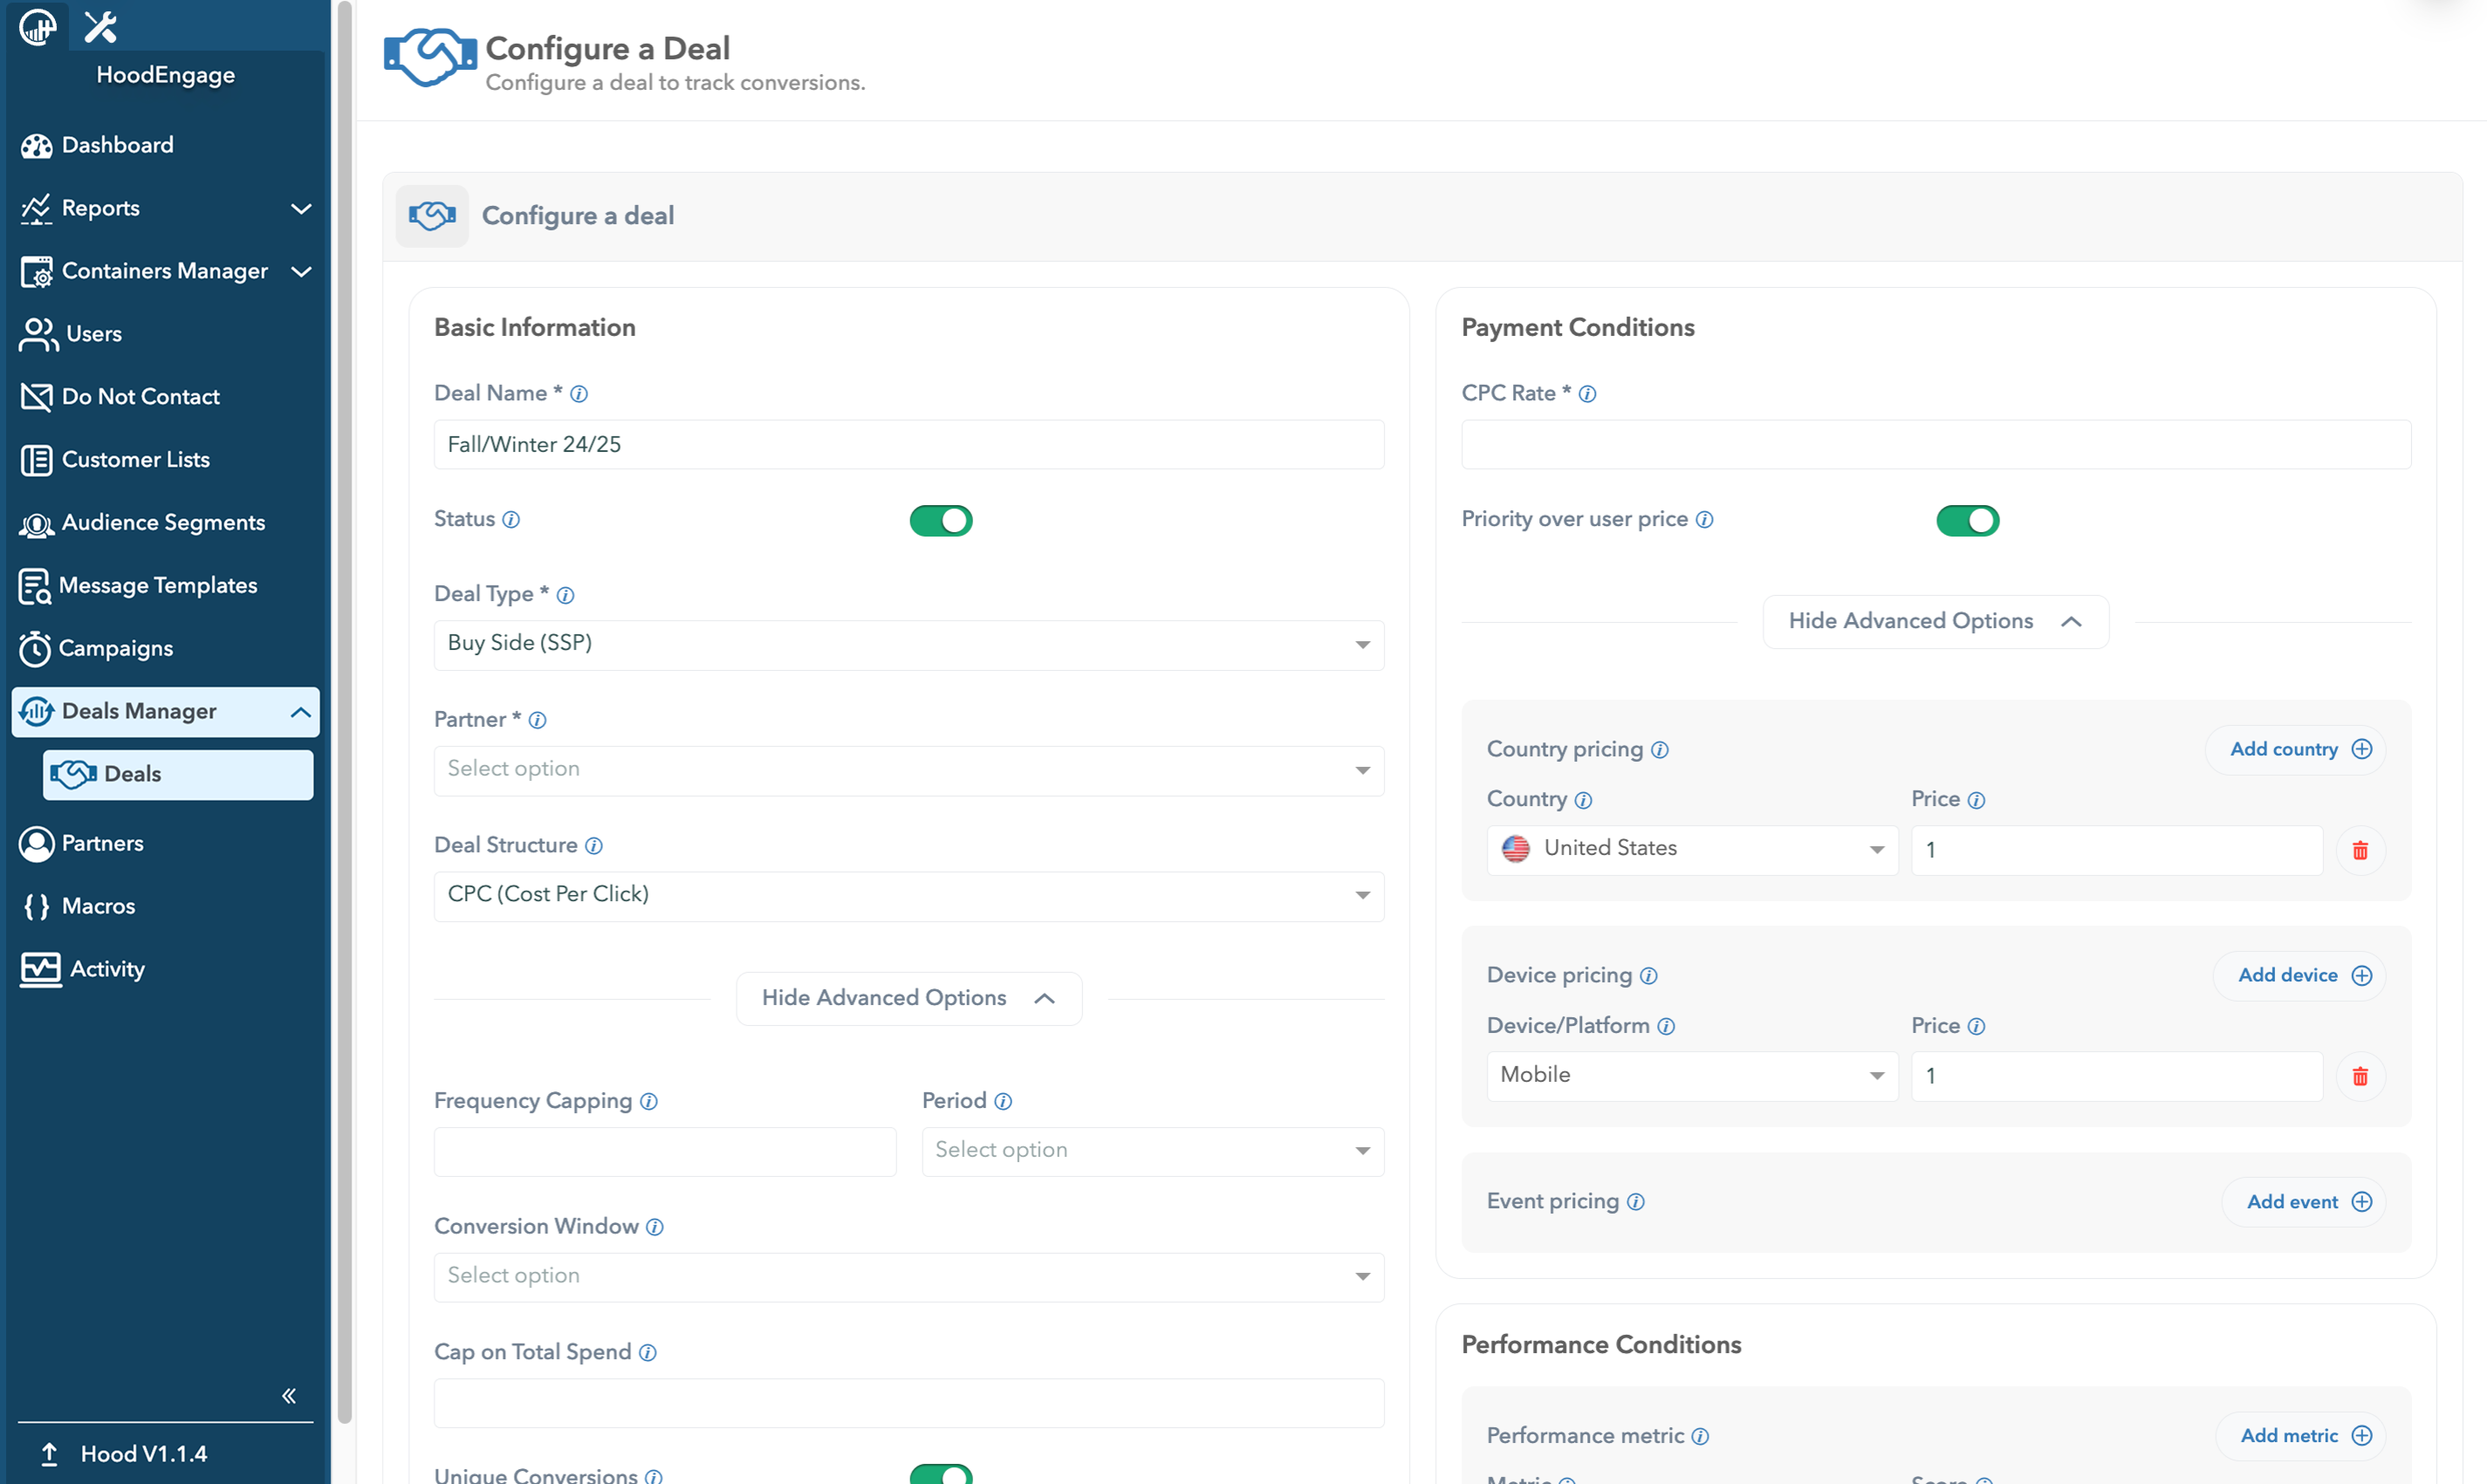The height and width of the screenshot is (1484, 2487).
Task: Click the wrench tools icon in sidebar header
Action: 100,26
